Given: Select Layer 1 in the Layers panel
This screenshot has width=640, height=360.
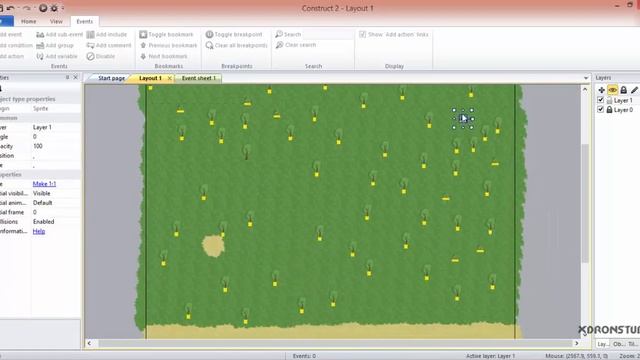Looking at the screenshot, I should (x=623, y=100).
